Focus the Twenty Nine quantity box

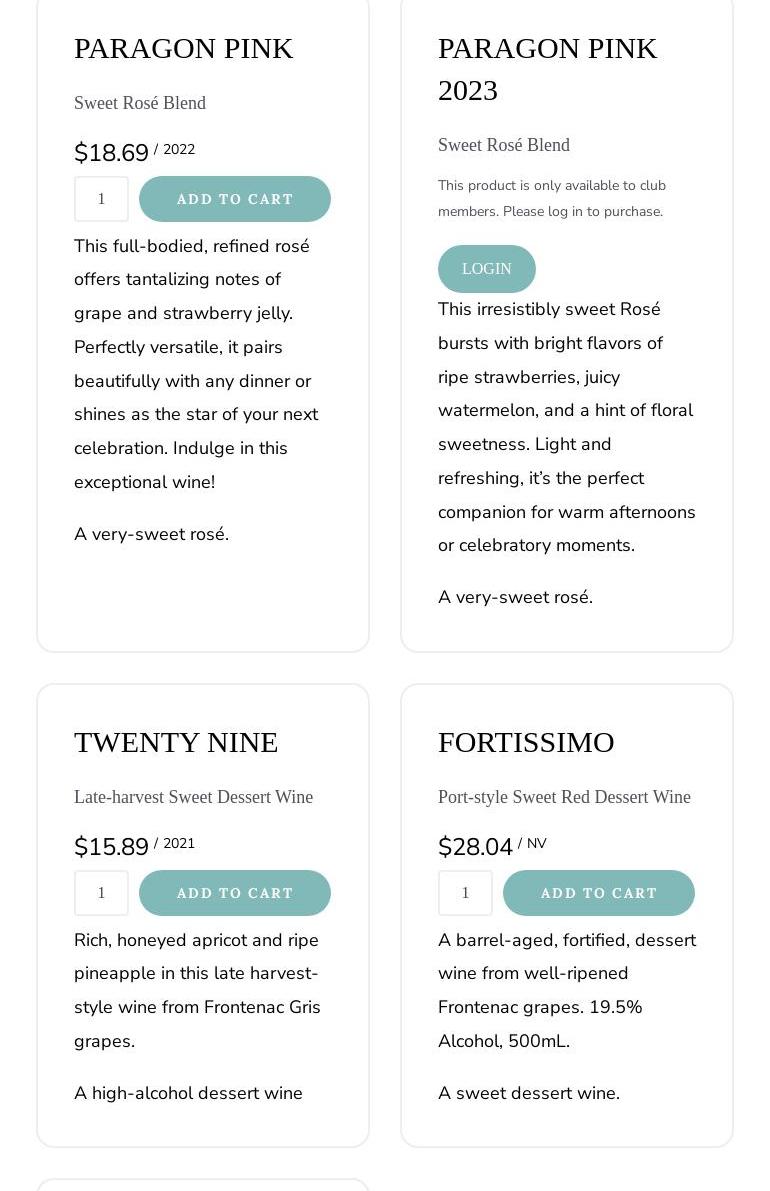(101, 893)
